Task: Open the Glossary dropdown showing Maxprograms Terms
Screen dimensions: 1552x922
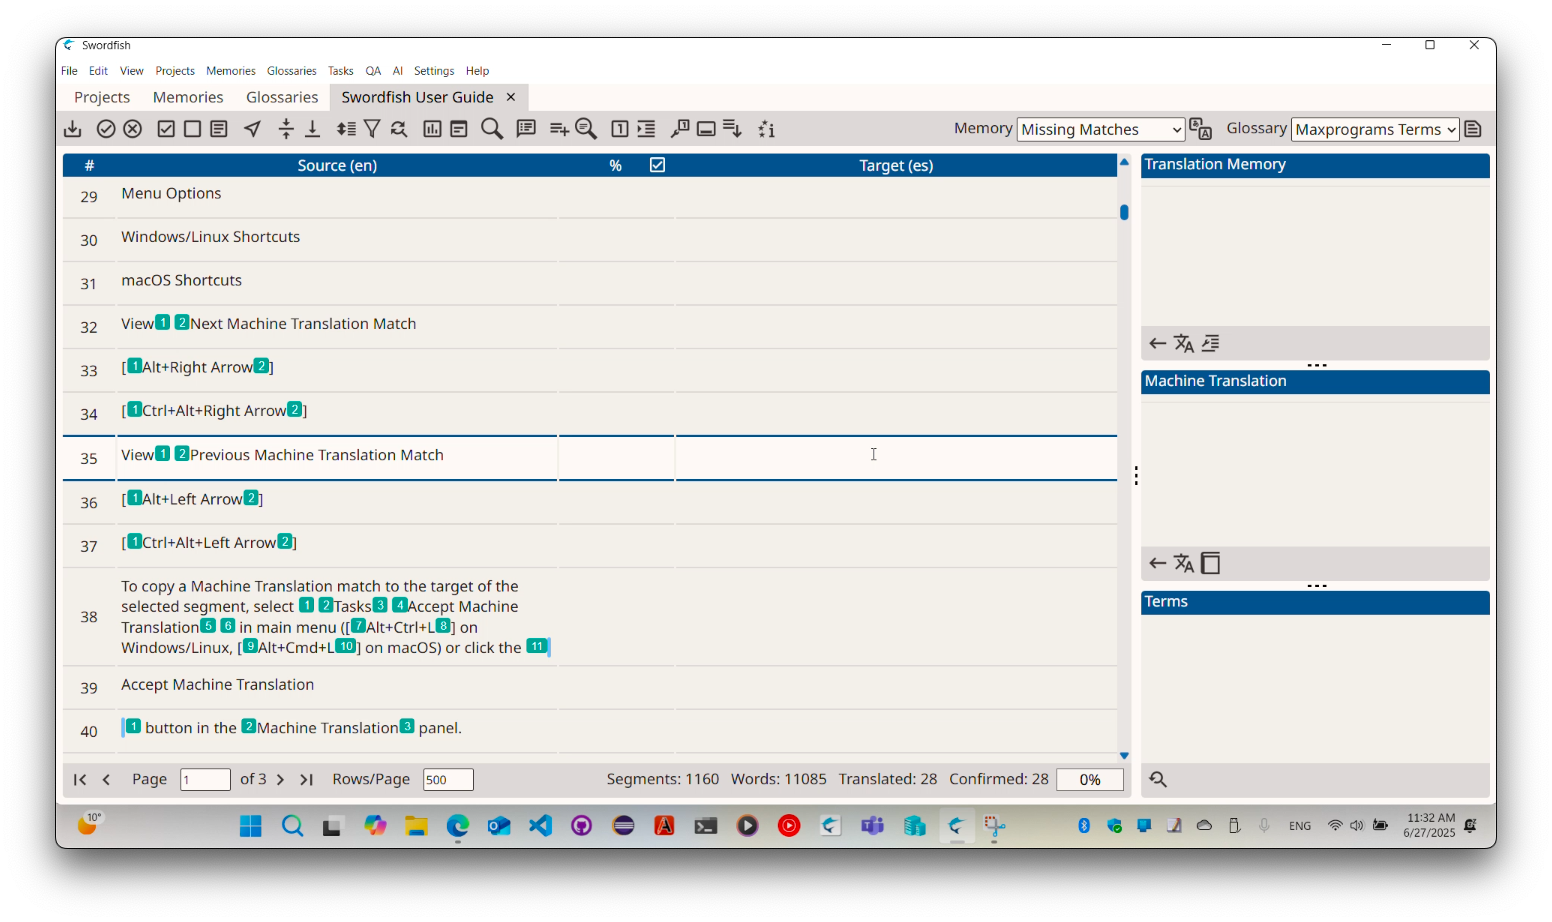Action: tap(1375, 129)
